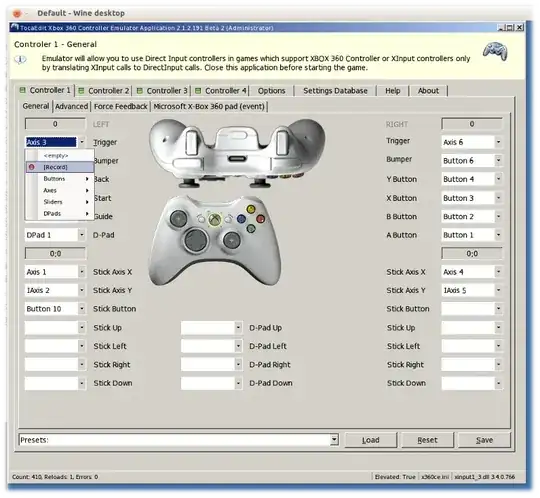Click left trigger value field showing 0
The image size is (540, 498).
pyautogui.click(x=55, y=124)
